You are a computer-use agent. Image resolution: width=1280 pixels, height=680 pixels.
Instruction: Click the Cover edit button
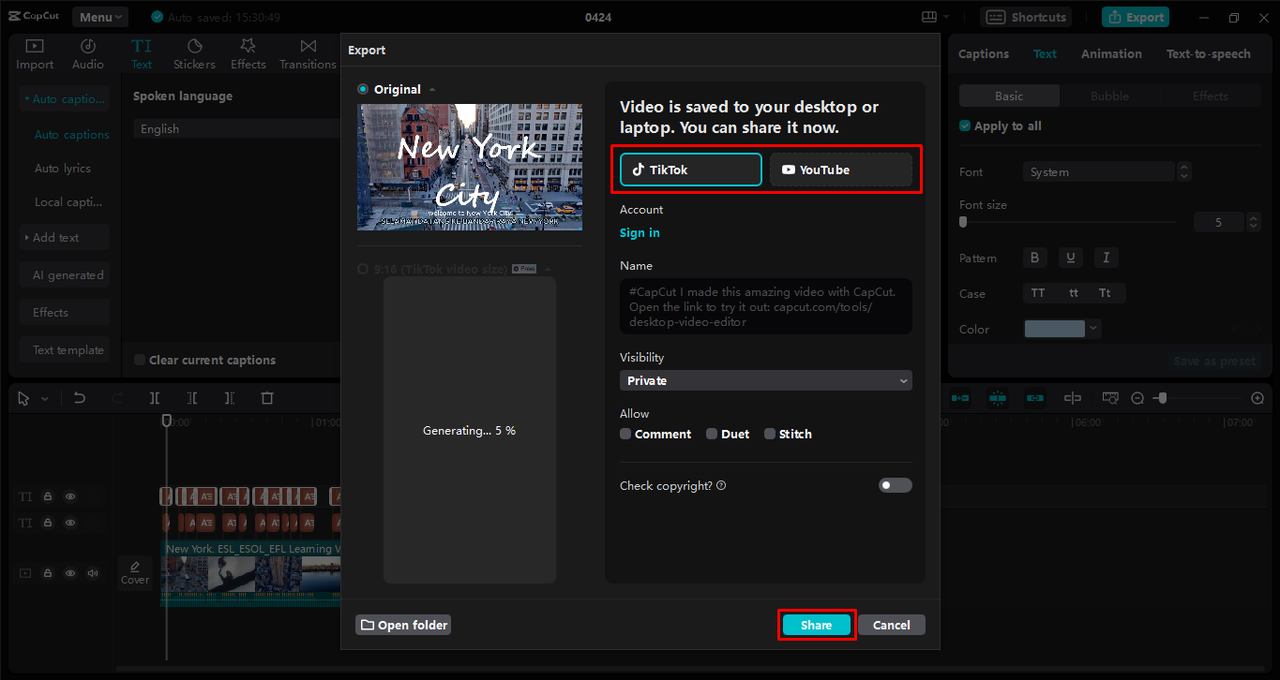click(135, 573)
